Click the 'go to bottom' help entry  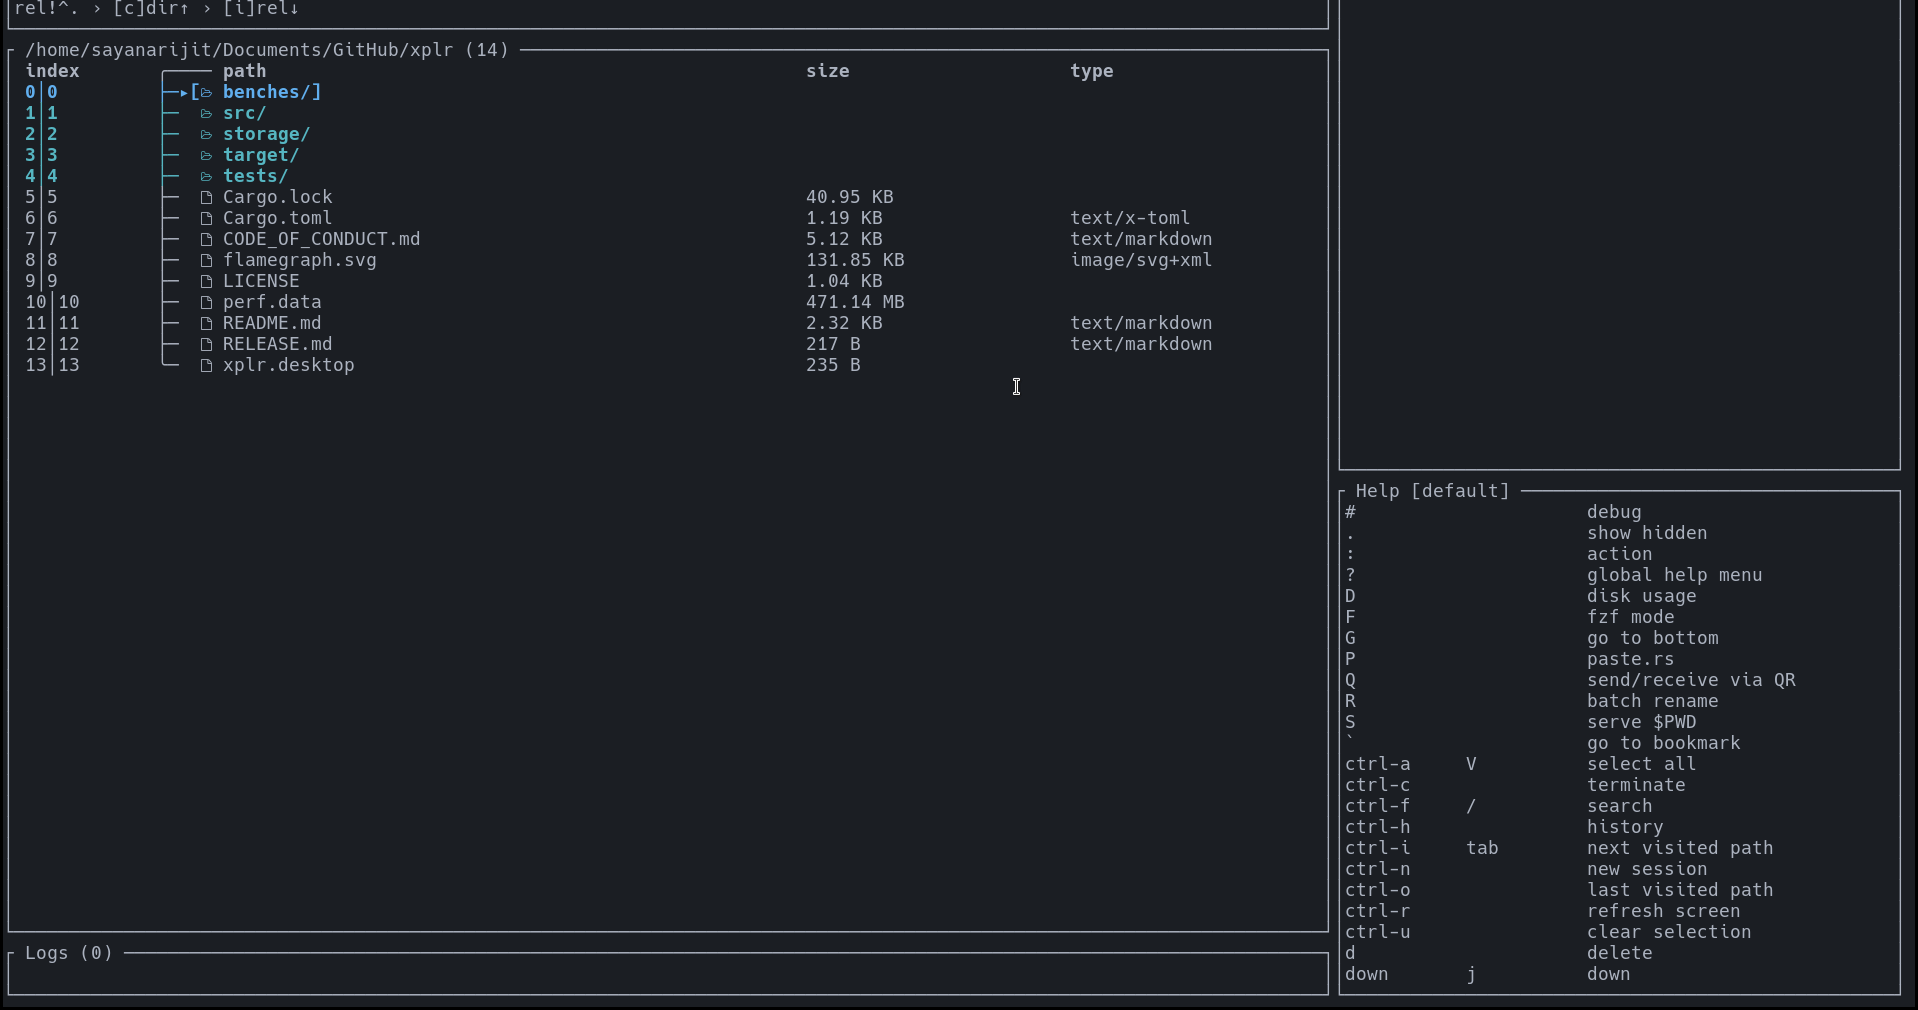click(1653, 638)
